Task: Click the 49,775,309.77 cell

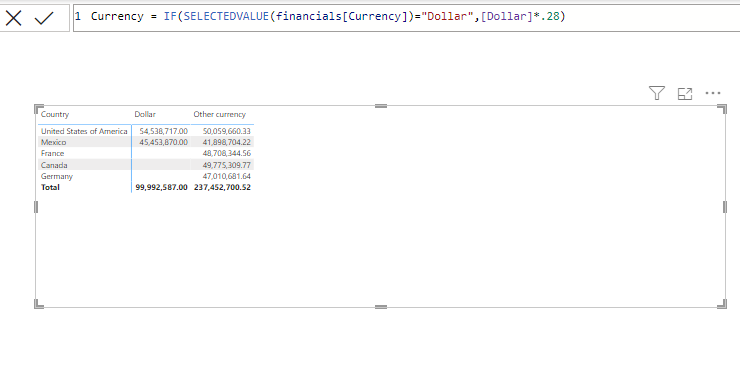Action: (x=227, y=165)
